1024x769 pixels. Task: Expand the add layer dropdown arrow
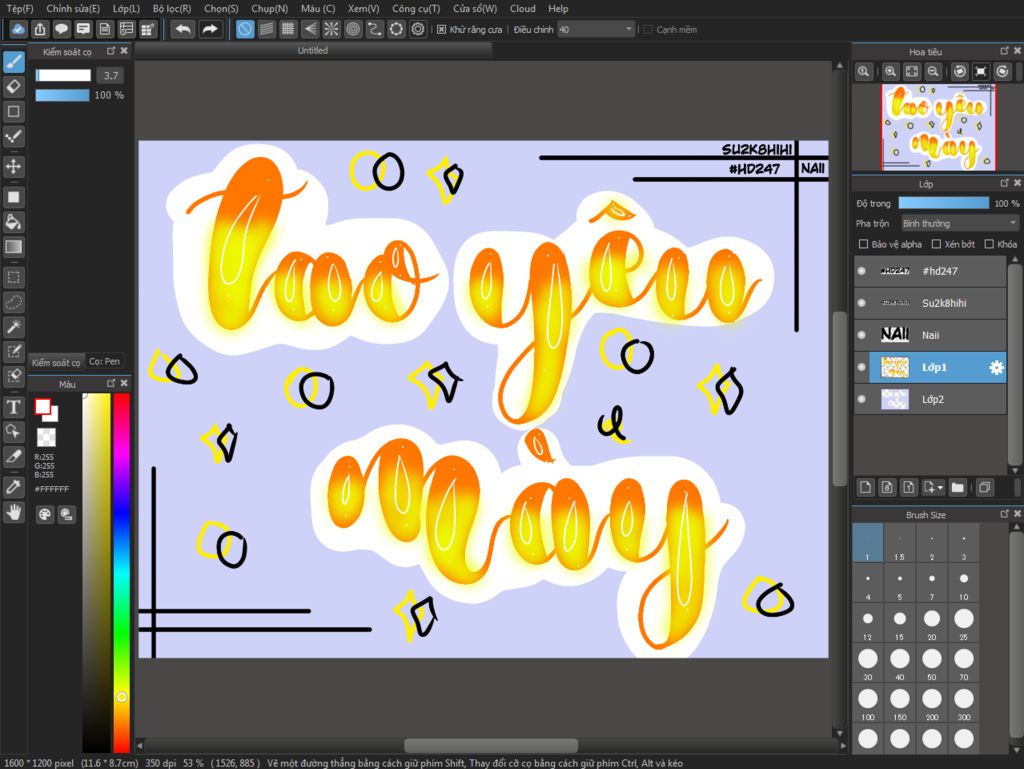940,488
